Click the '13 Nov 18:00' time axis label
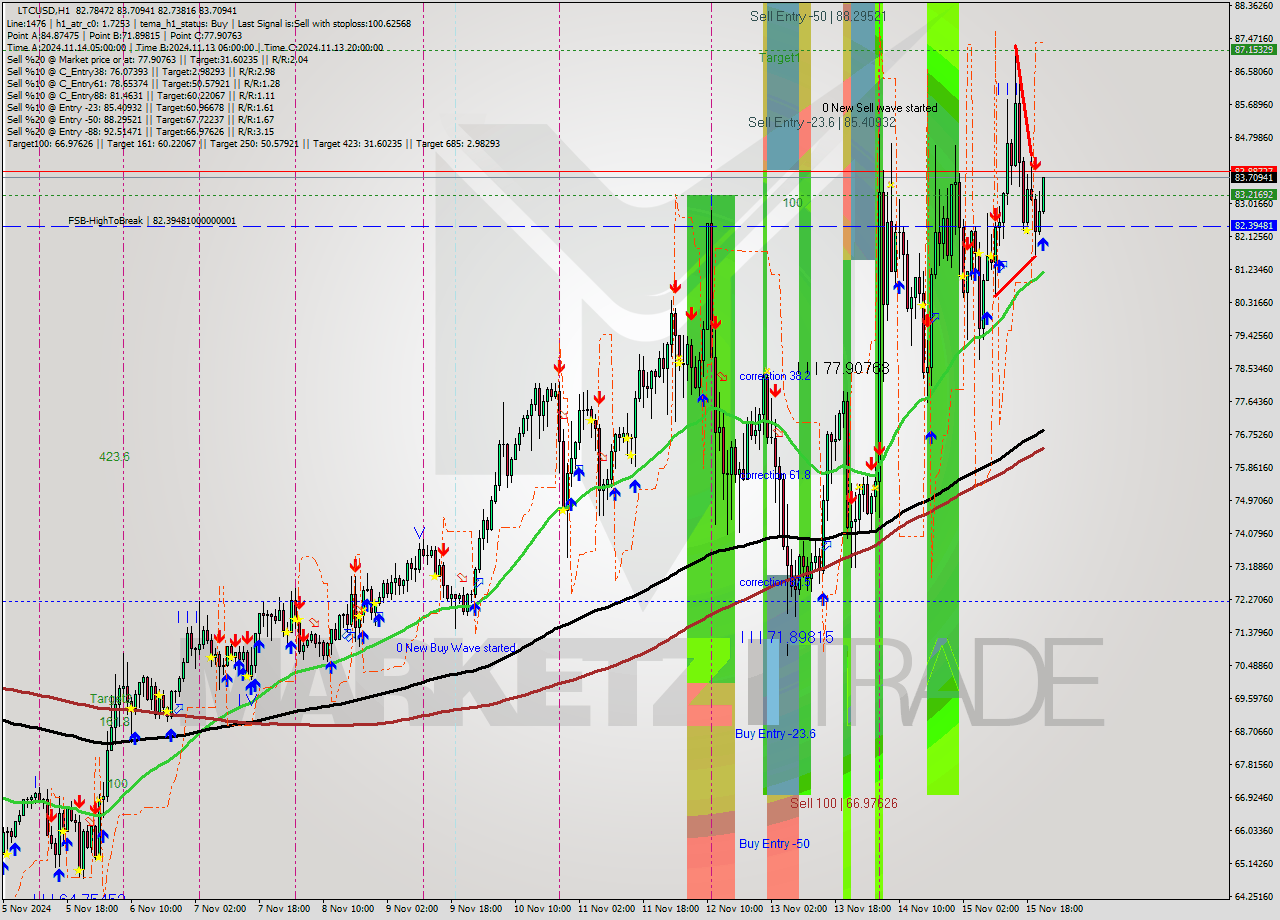 pyautogui.click(x=861, y=909)
